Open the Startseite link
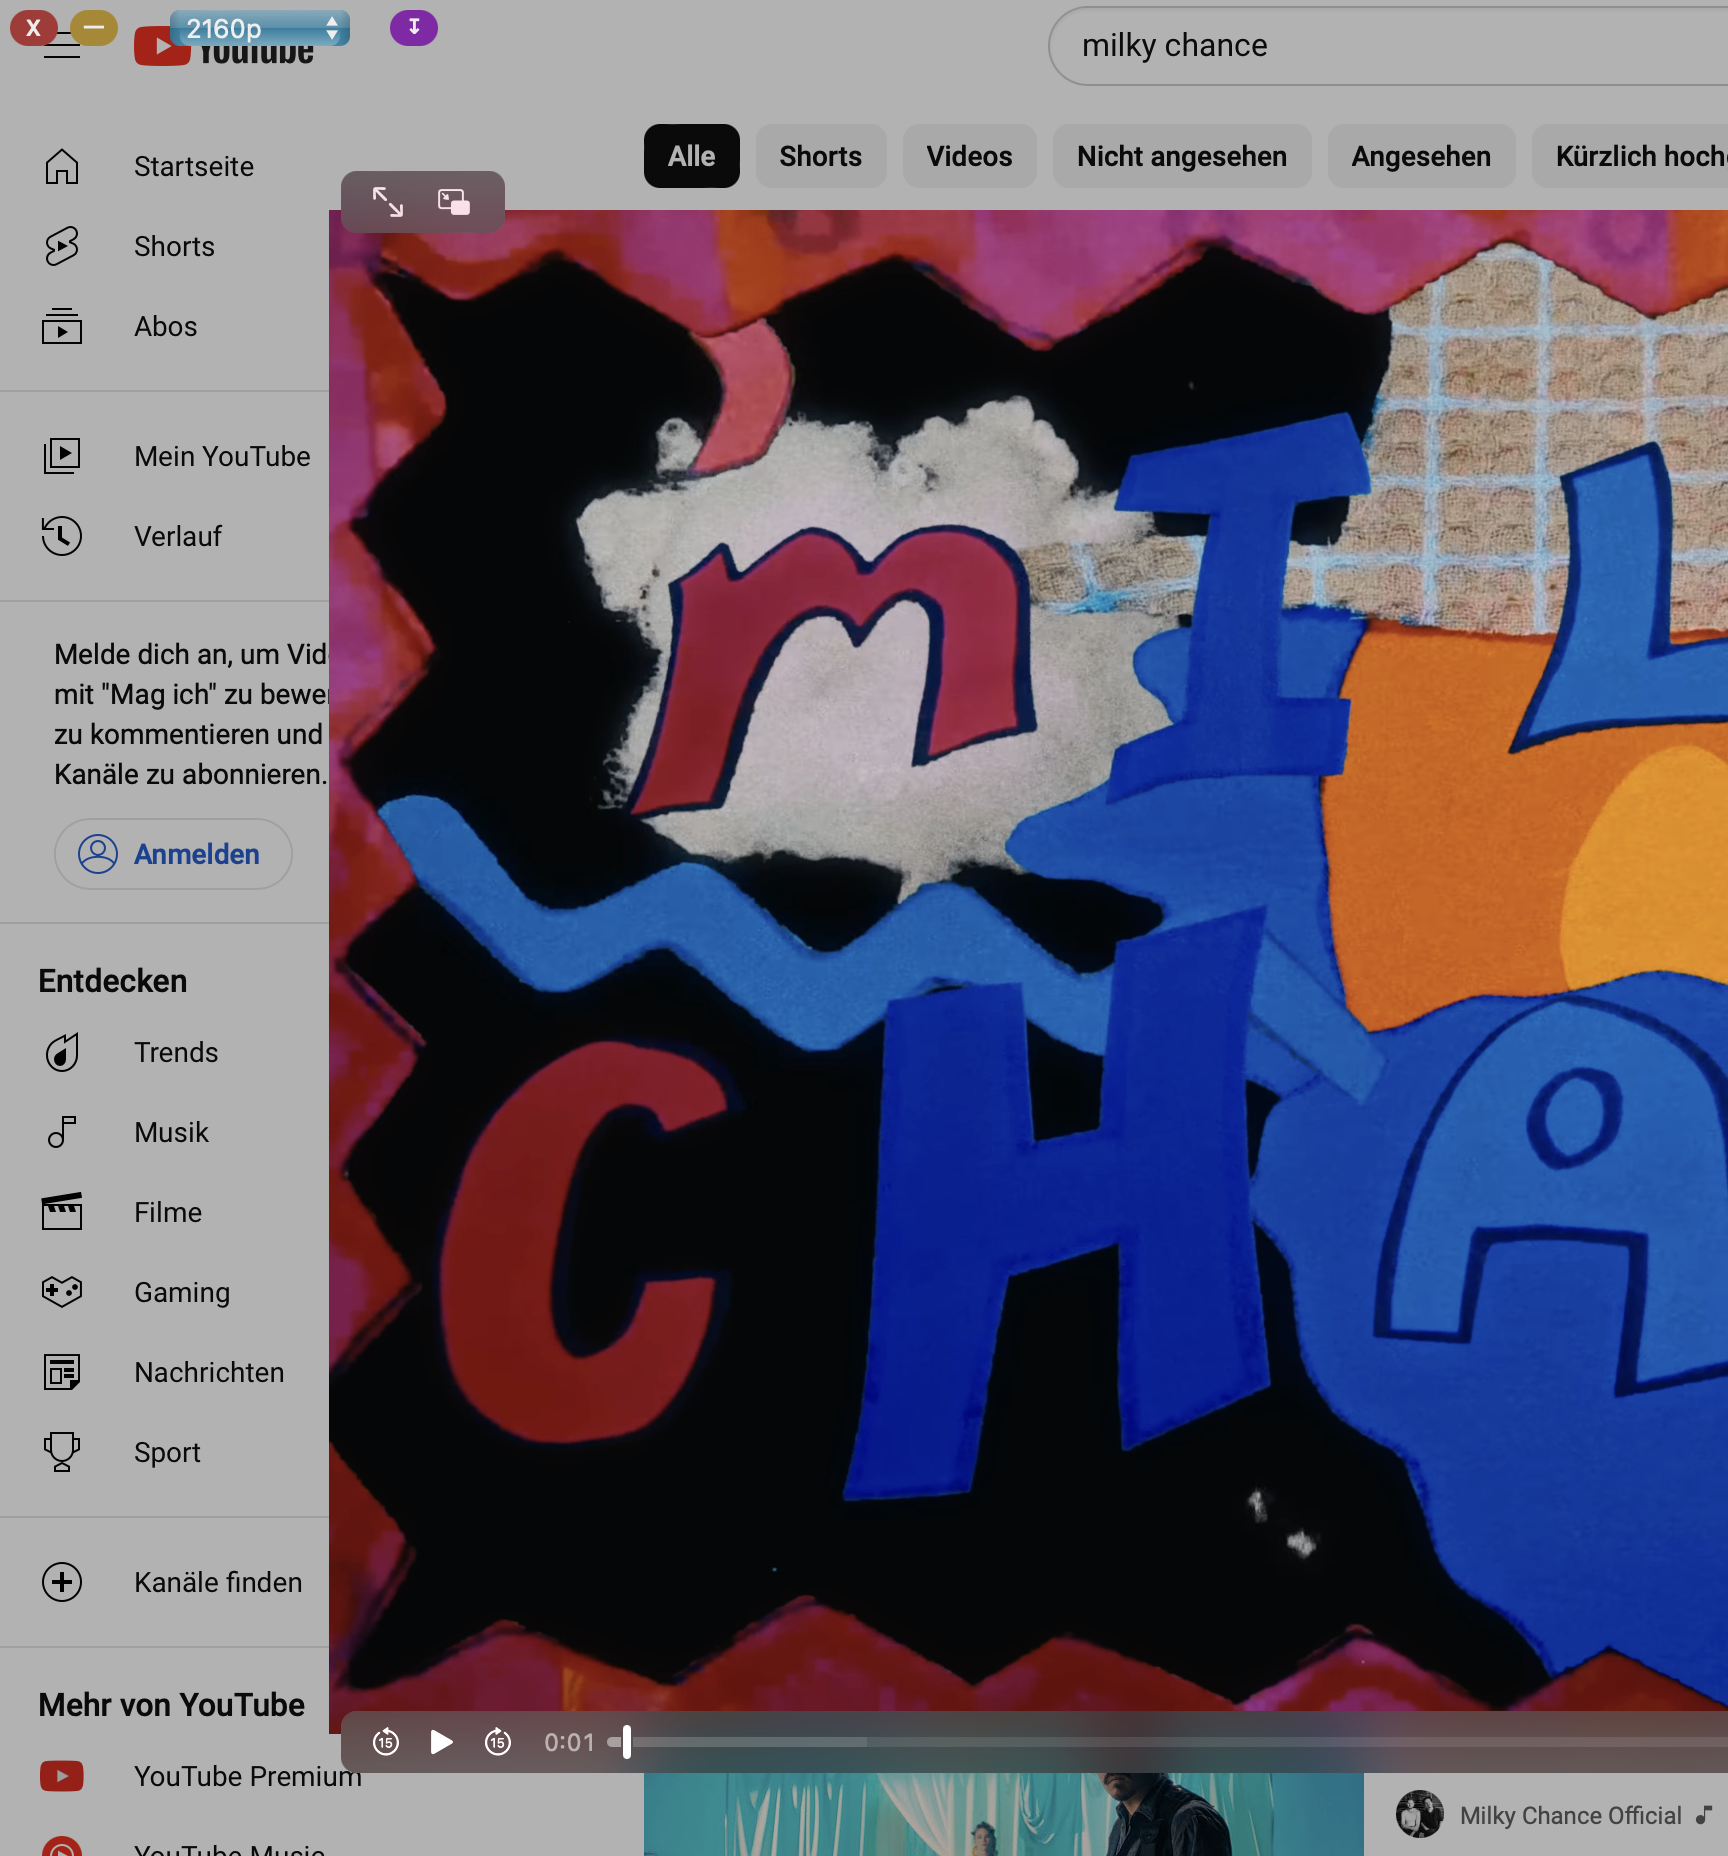The image size is (1728, 1856). (194, 166)
